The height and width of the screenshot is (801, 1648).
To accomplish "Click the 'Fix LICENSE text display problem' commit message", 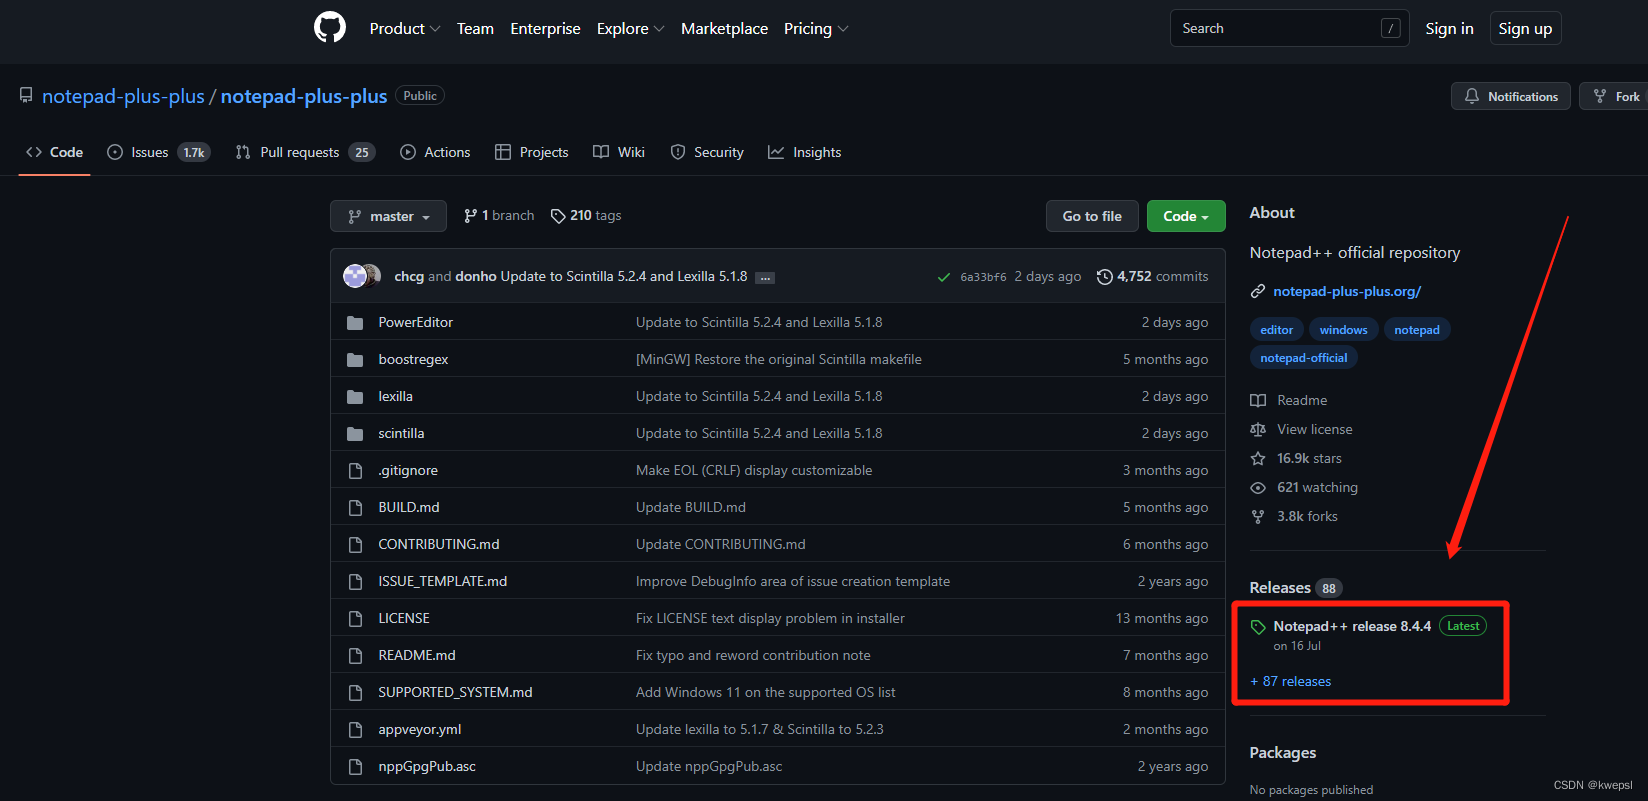I will 770,618.
